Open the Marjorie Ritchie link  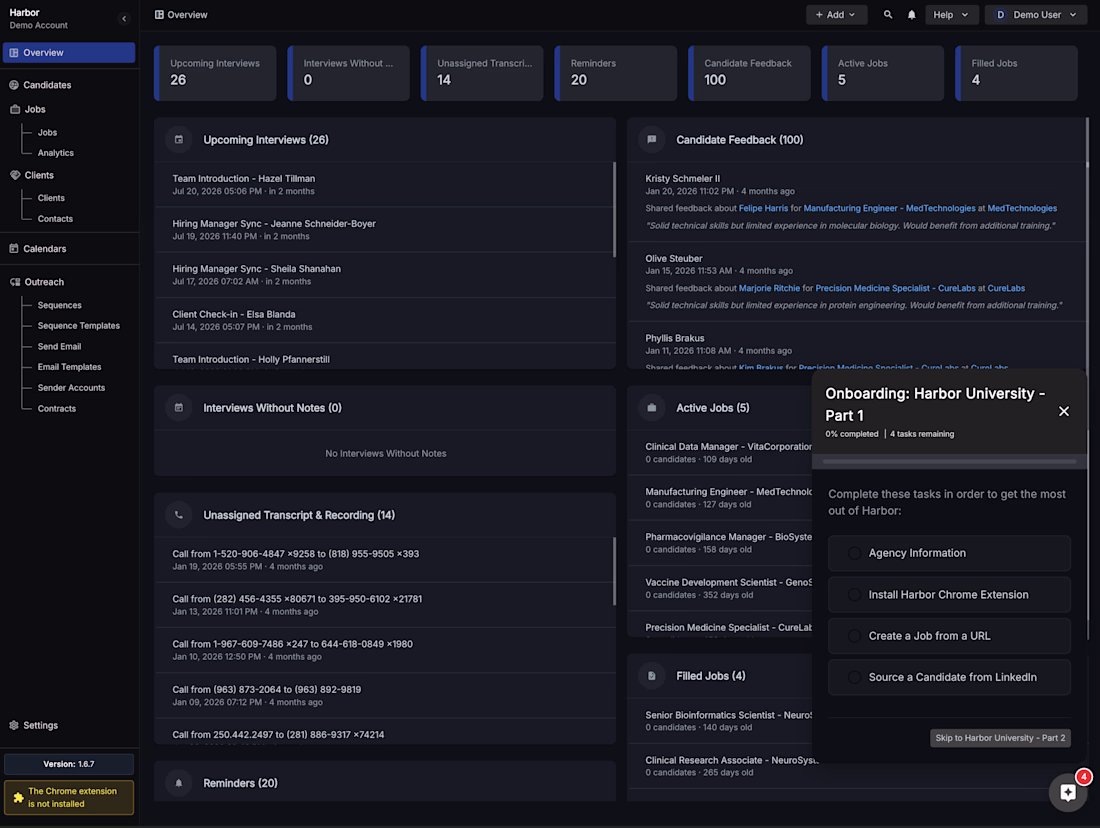769,288
